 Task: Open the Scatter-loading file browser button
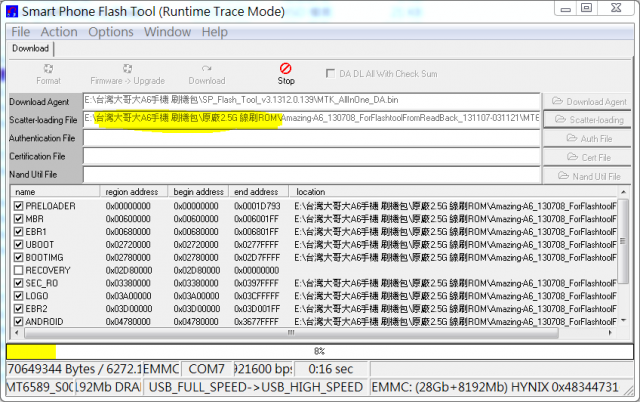tap(588, 120)
